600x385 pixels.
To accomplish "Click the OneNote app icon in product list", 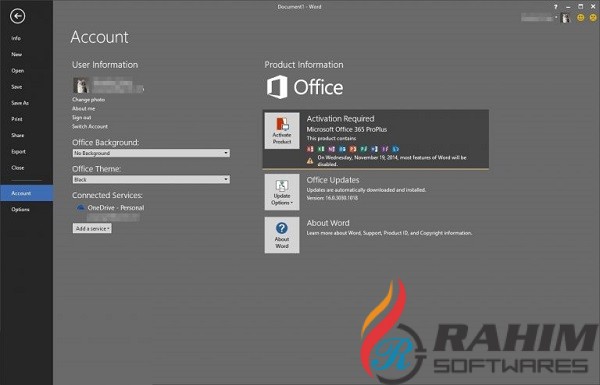I will point(332,149).
